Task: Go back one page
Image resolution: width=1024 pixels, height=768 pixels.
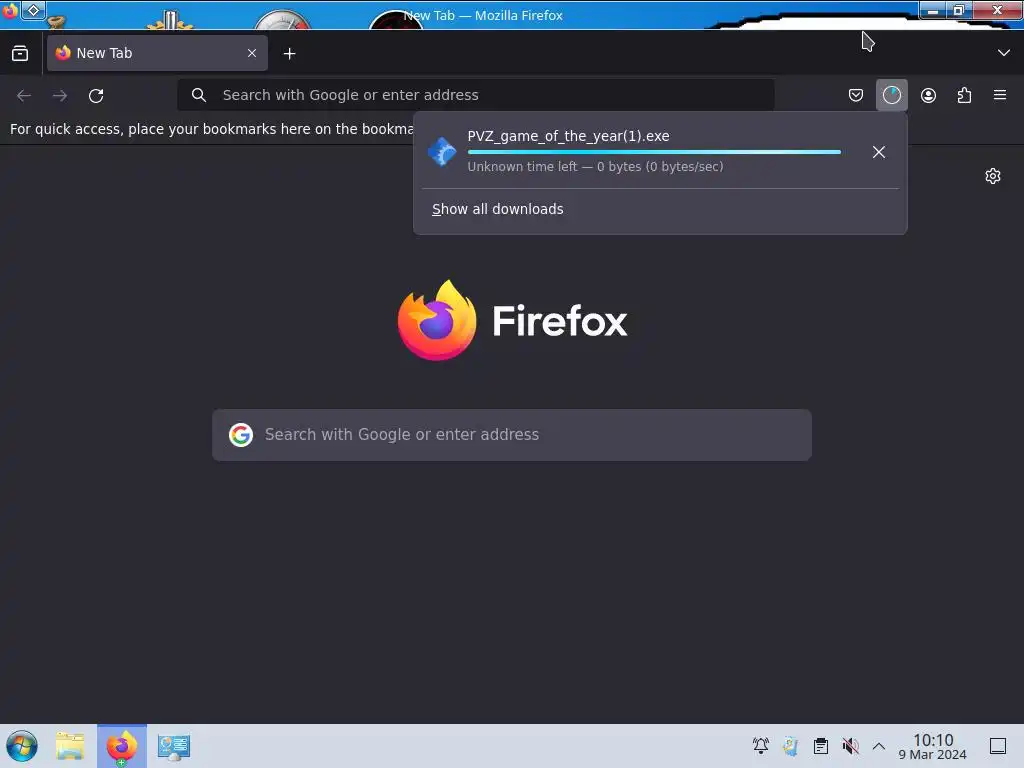Action: click(24, 95)
